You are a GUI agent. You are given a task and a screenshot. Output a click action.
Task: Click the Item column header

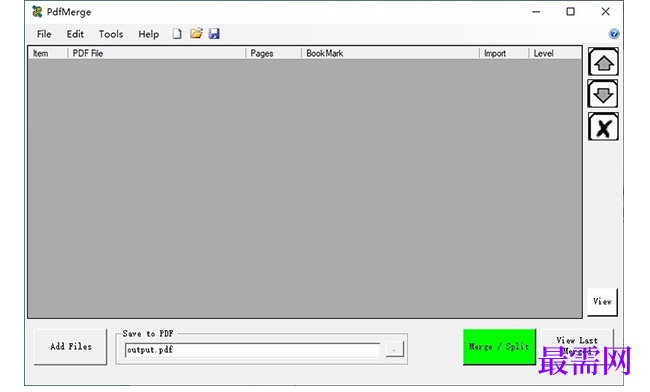tap(48, 53)
